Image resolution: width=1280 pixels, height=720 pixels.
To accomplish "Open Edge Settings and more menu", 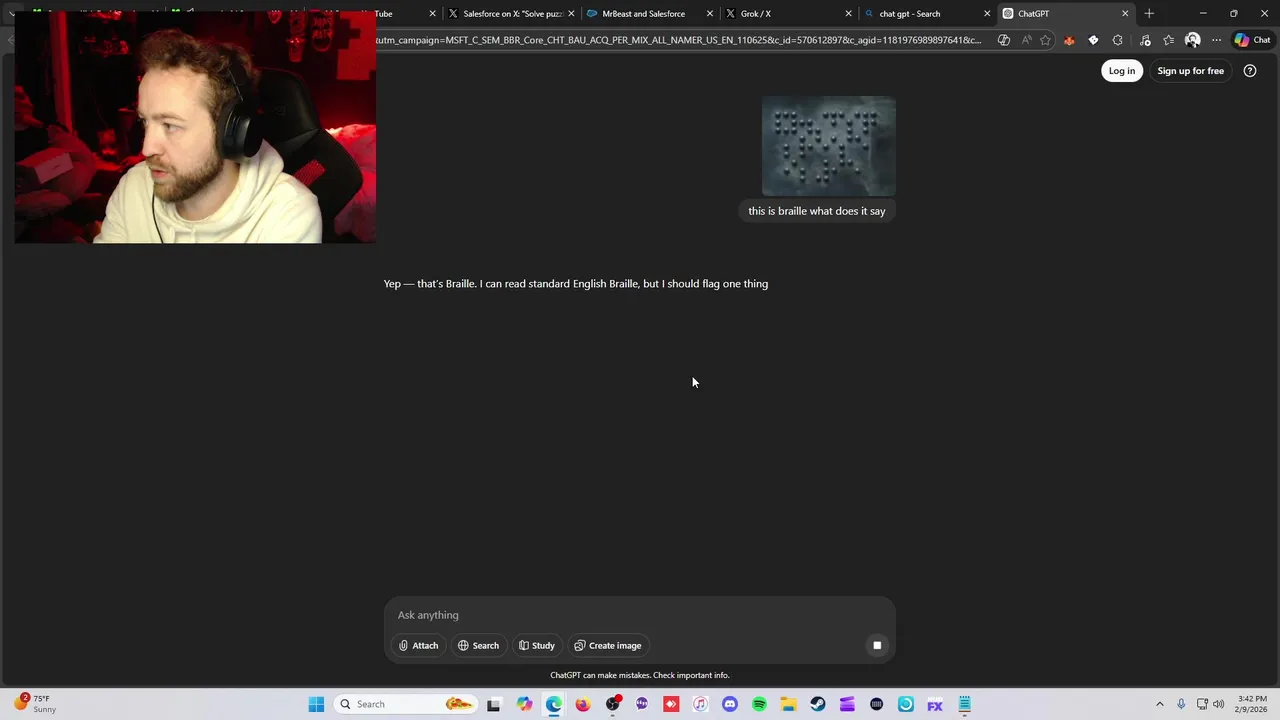I will click(x=1216, y=40).
